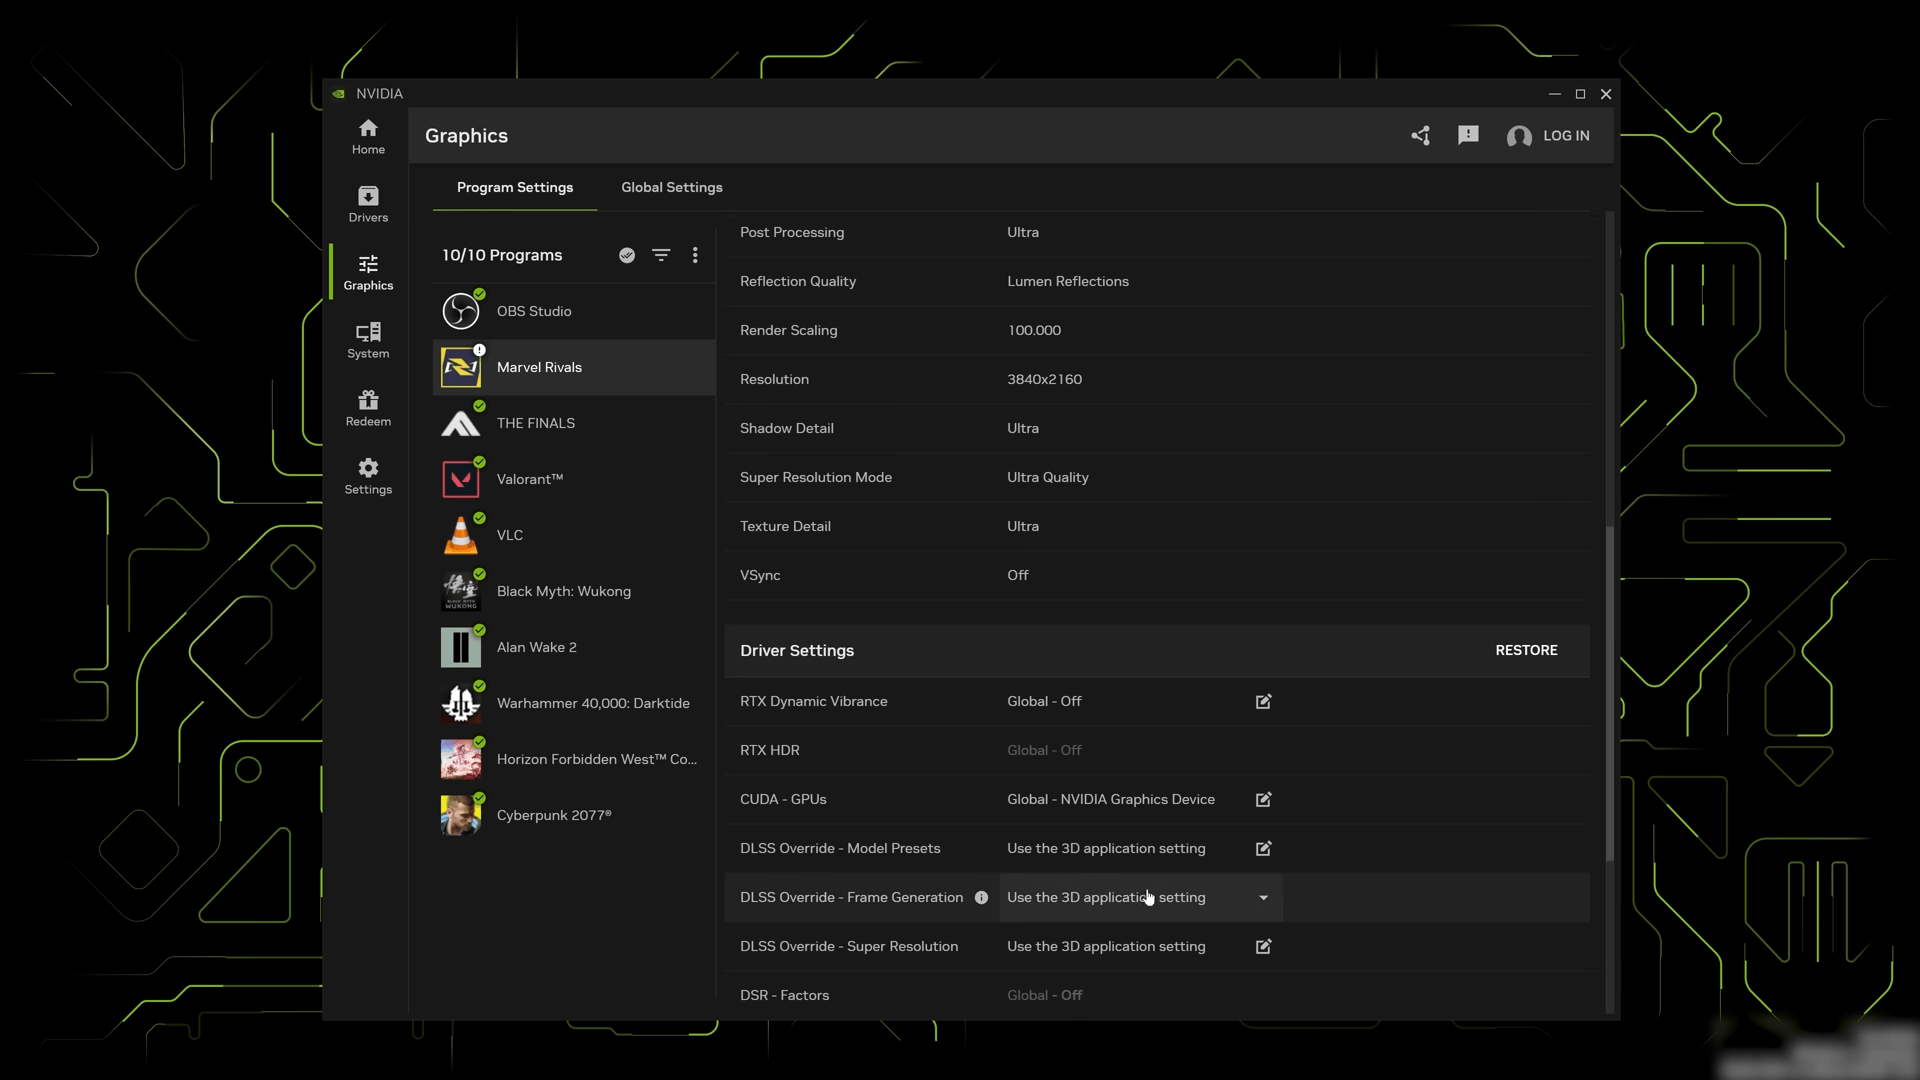Screen dimensions: 1920x1080
Task: Click the Lumen Reflections value
Action: (x=1068, y=281)
